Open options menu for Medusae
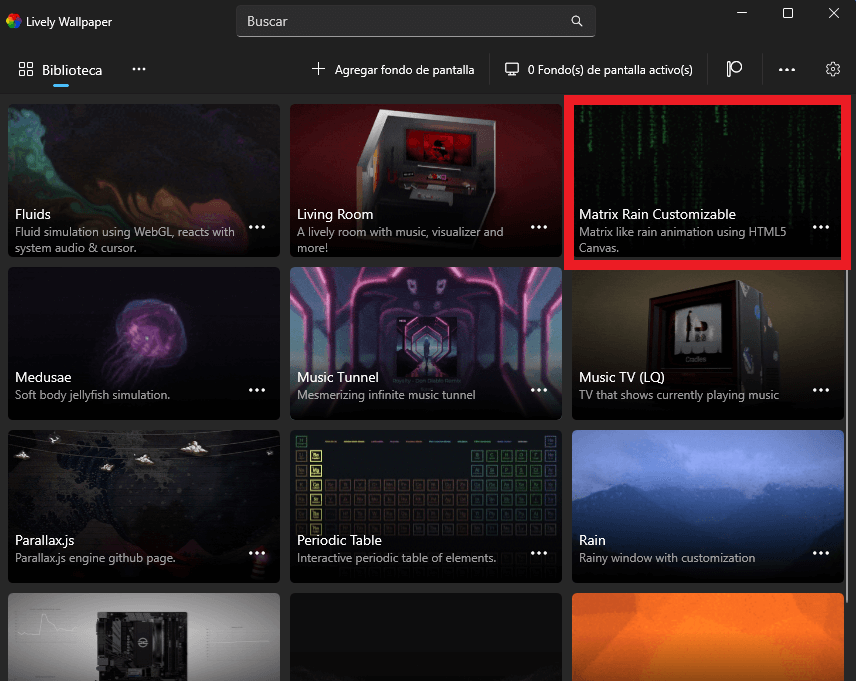The height and width of the screenshot is (681, 856). [x=257, y=390]
